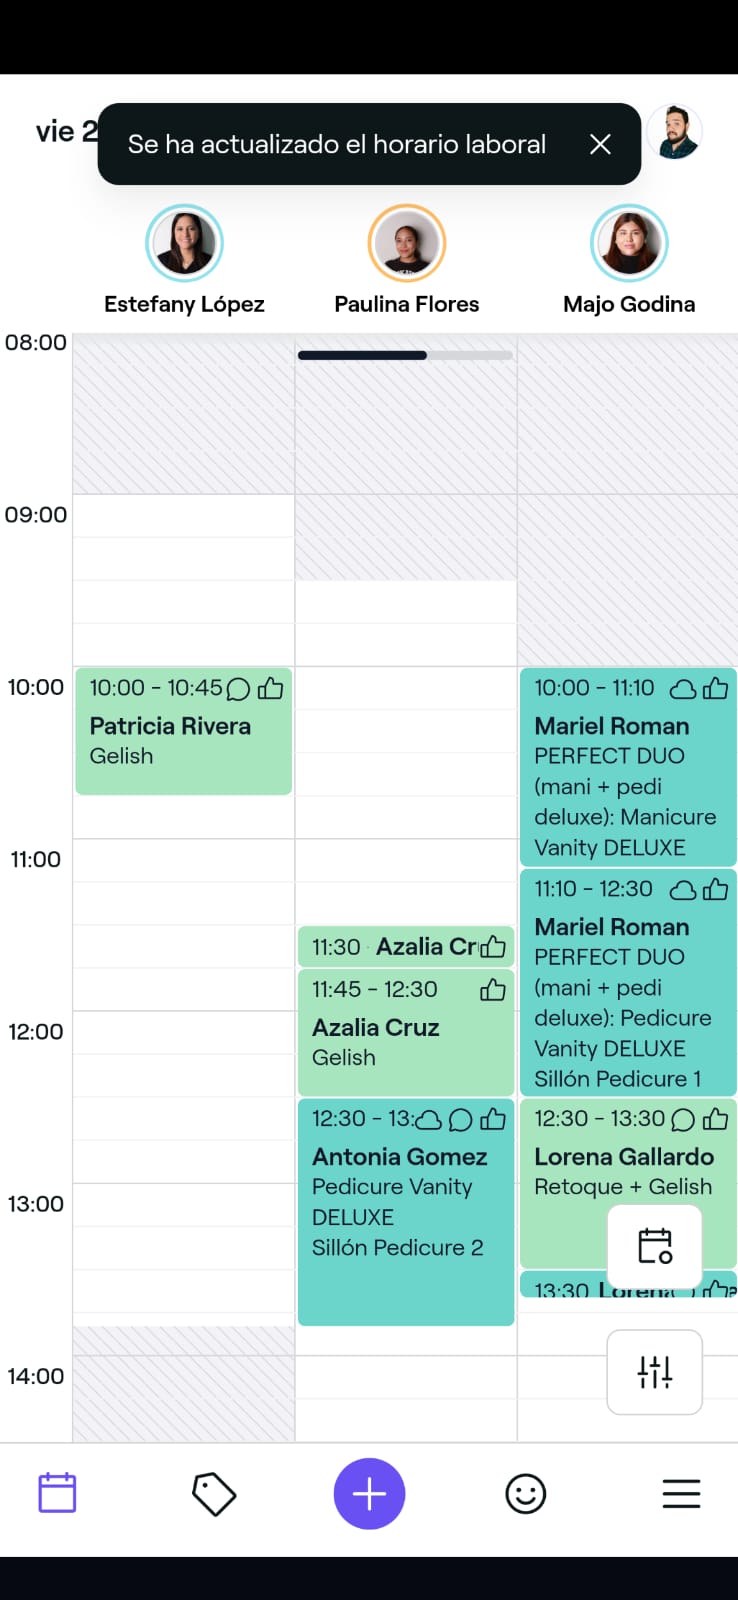Open the hamburger menu
738x1600 pixels.
coord(681,1494)
